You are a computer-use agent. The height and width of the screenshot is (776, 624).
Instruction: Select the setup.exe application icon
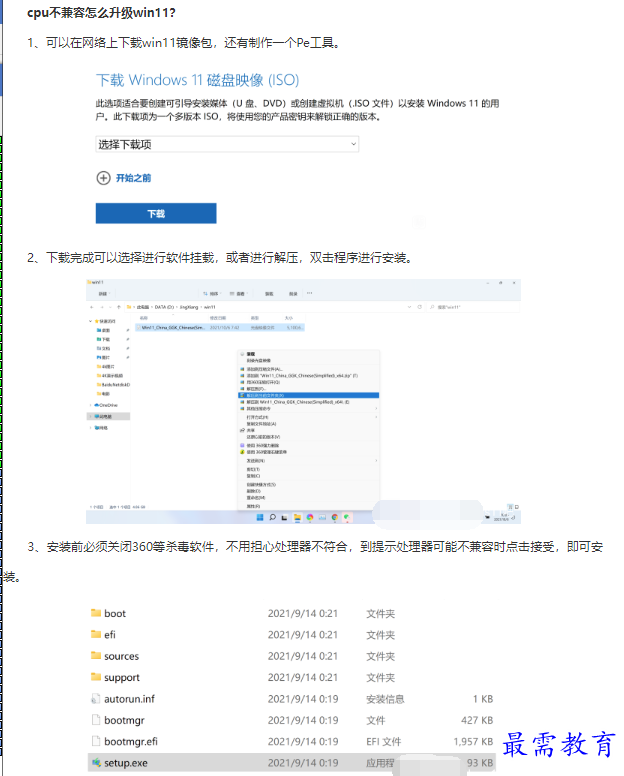pyautogui.click(x=96, y=763)
